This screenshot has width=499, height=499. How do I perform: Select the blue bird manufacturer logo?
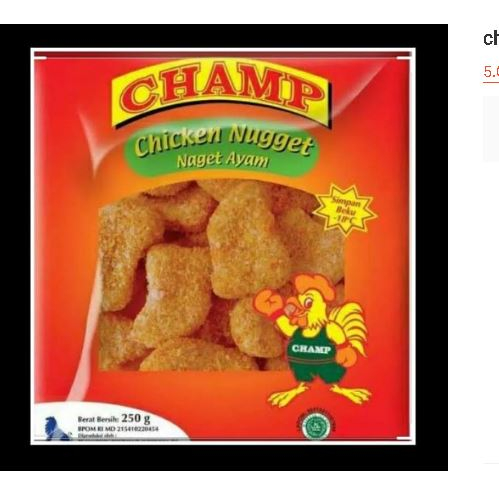click(54, 428)
